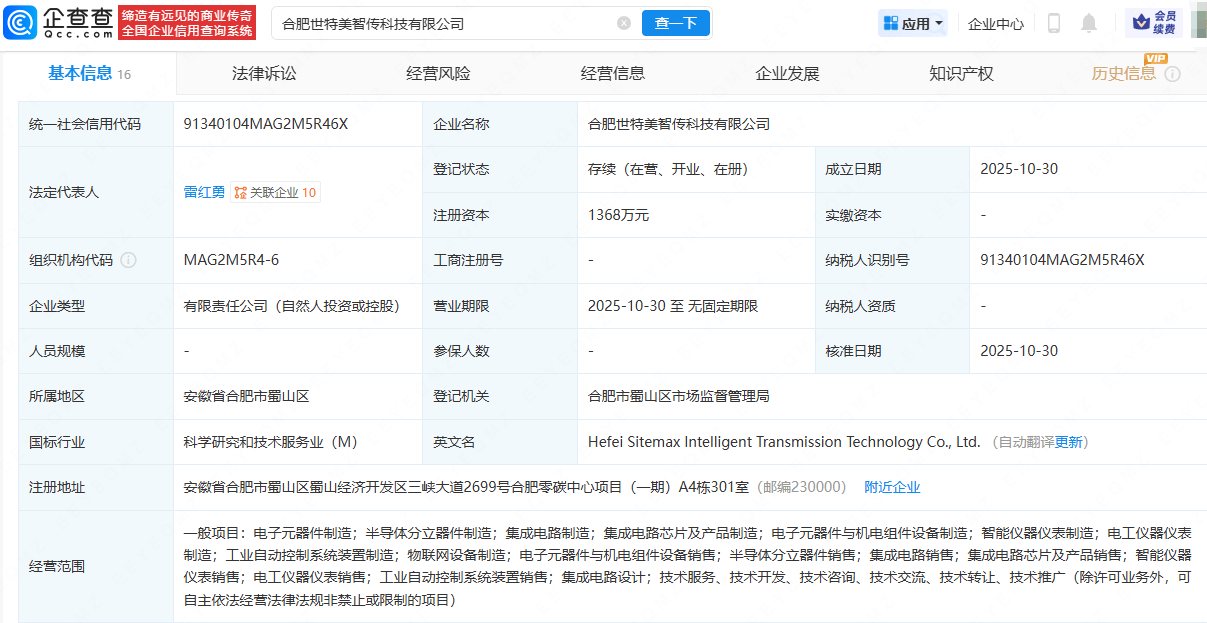Image resolution: width=1207 pixels, height=623 pixels.
Task: Open the 关联企业 10 badge
Action: coord(276,192)
